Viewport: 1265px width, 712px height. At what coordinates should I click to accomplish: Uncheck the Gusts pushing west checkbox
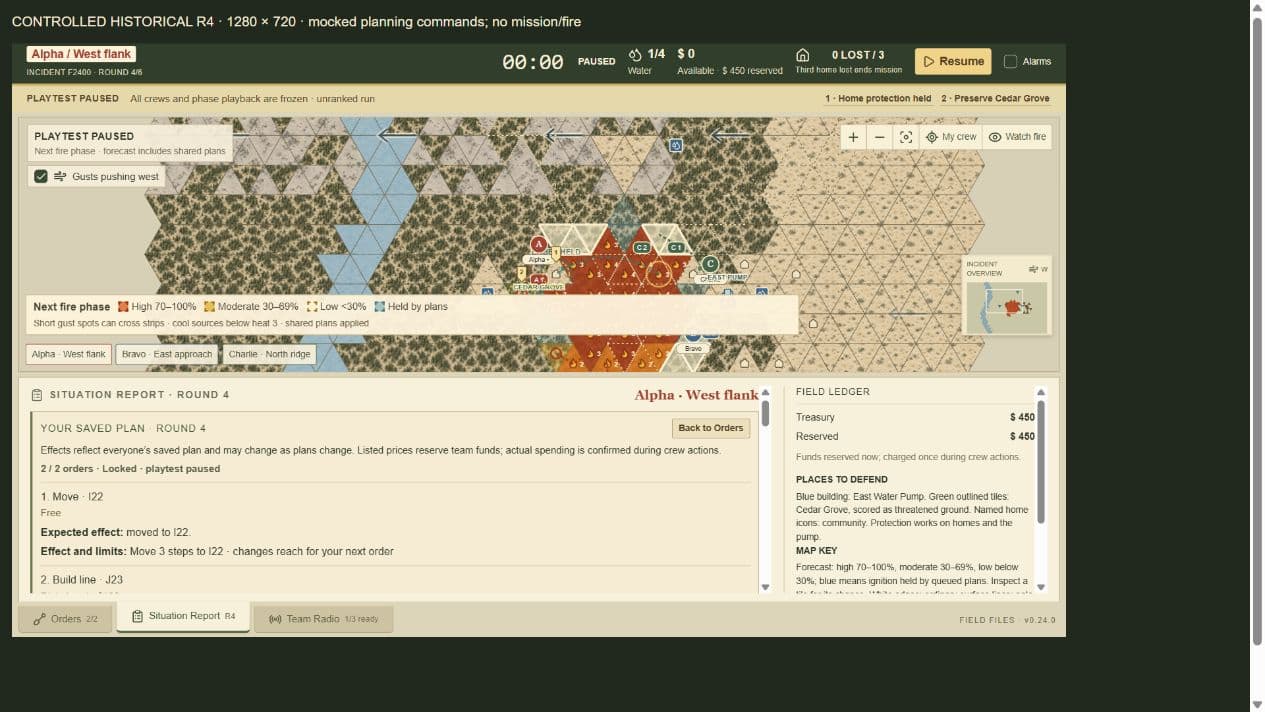(41, 176)
